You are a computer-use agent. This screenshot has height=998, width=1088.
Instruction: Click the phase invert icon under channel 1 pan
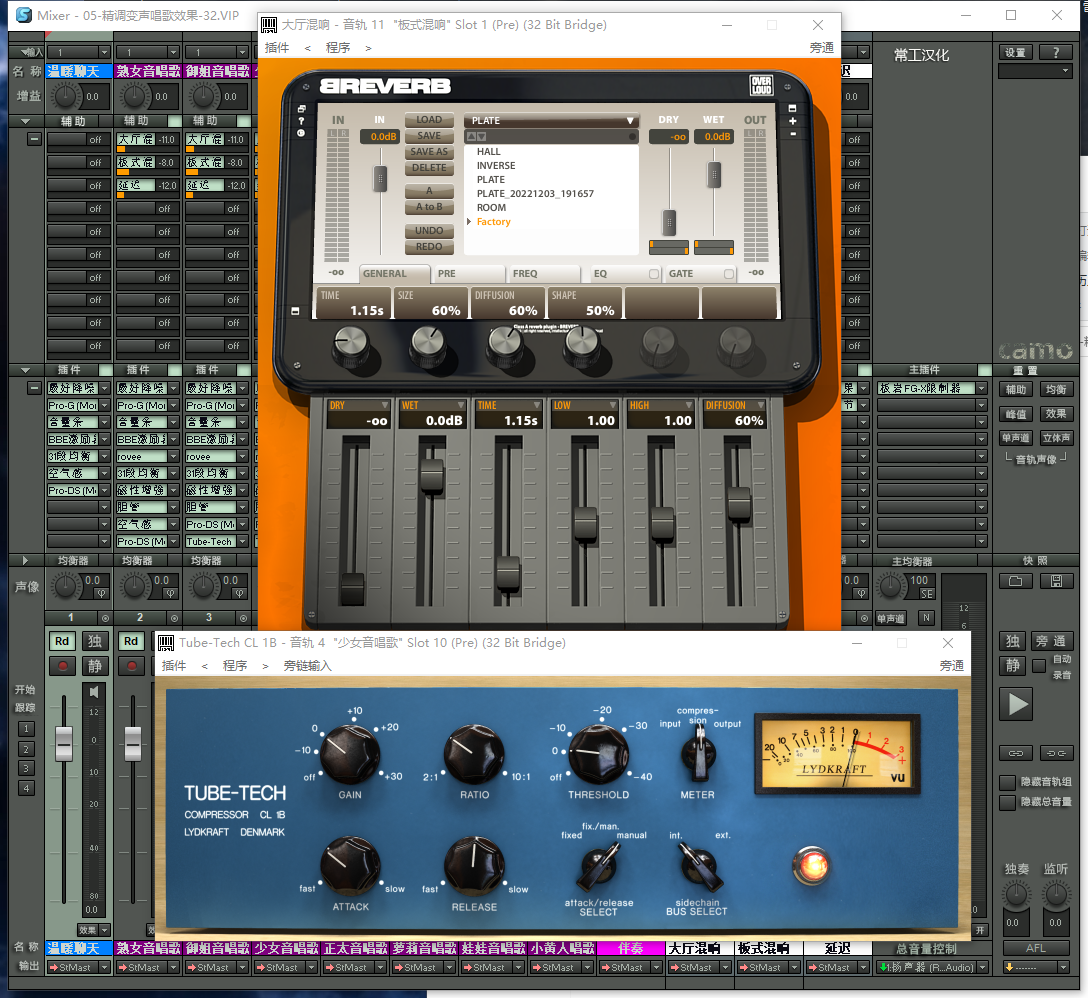[x=101, y=593]
